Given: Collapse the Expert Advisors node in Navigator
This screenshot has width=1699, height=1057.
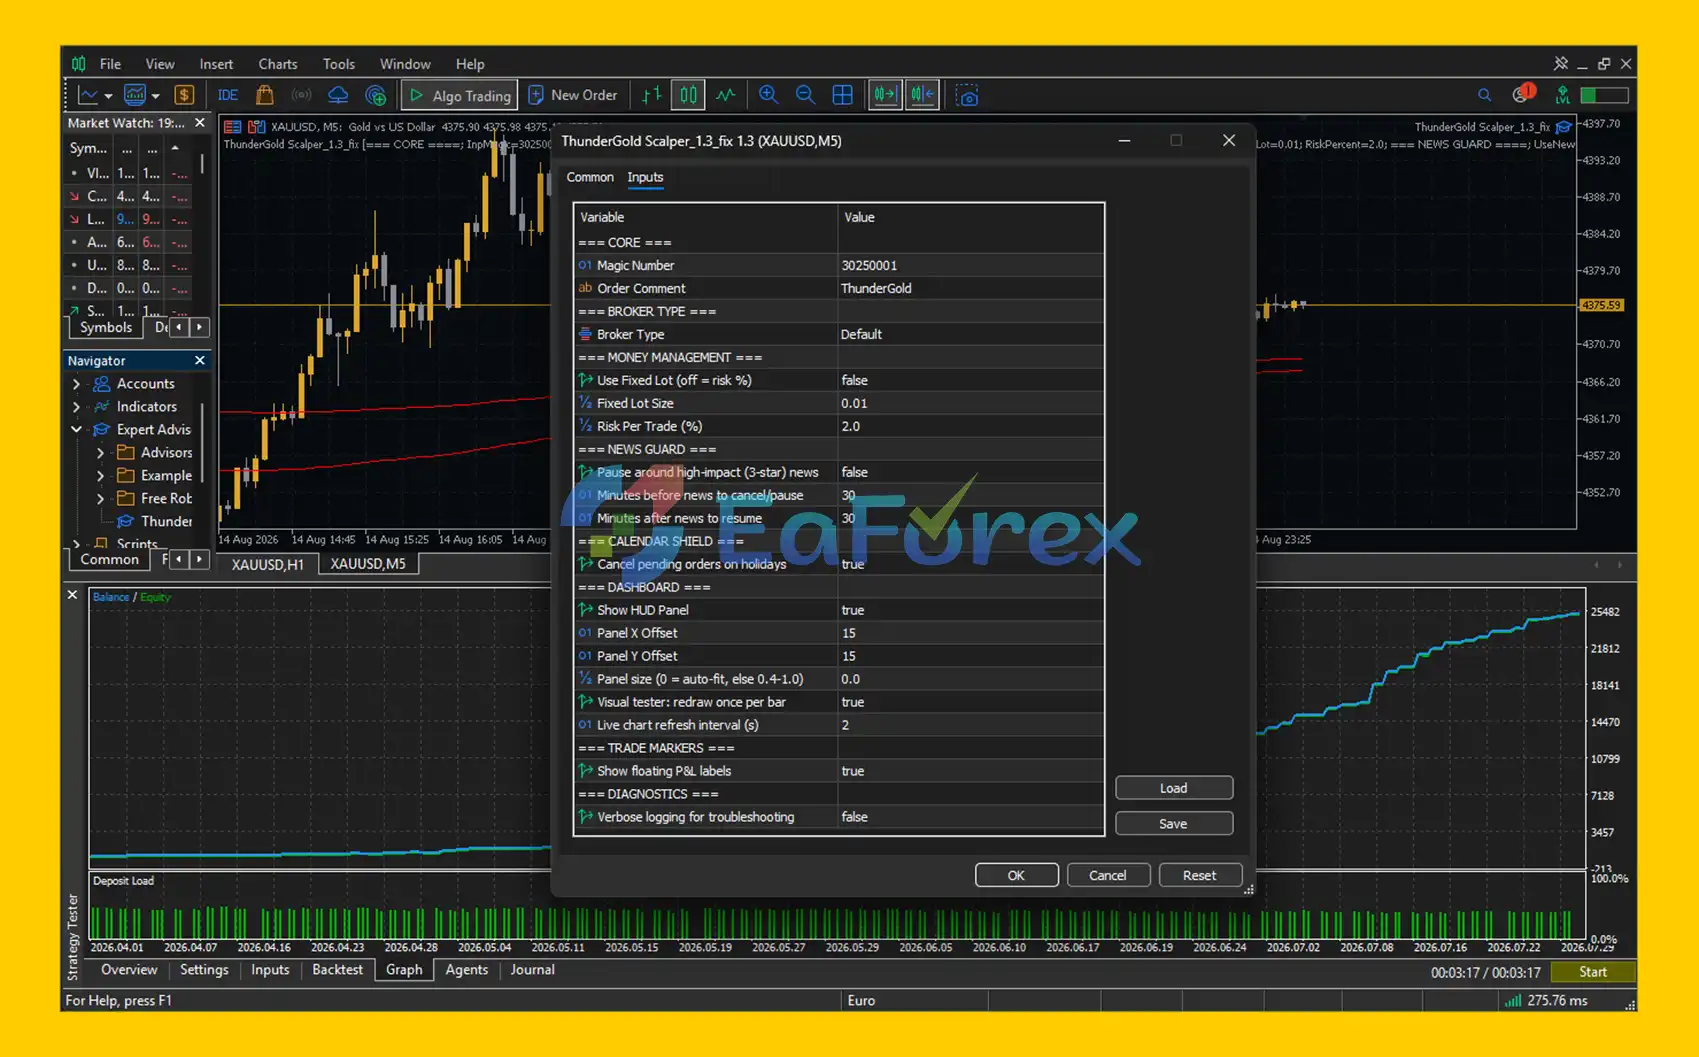Looking at the screenshot, I should point(76,429).
